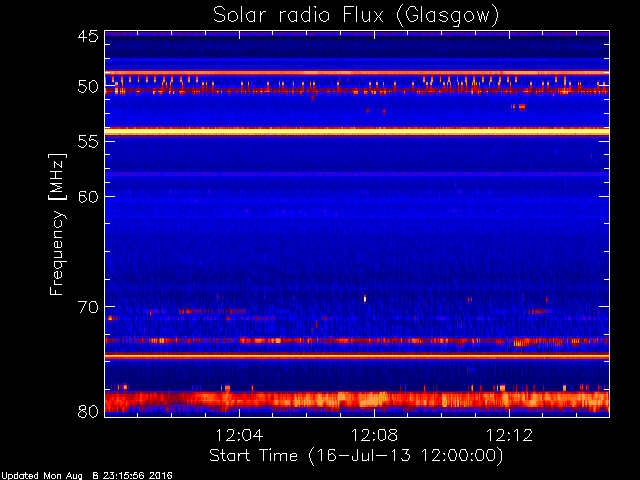Click the broad red emission band near 79 MHz

click(x=357, y=401)
